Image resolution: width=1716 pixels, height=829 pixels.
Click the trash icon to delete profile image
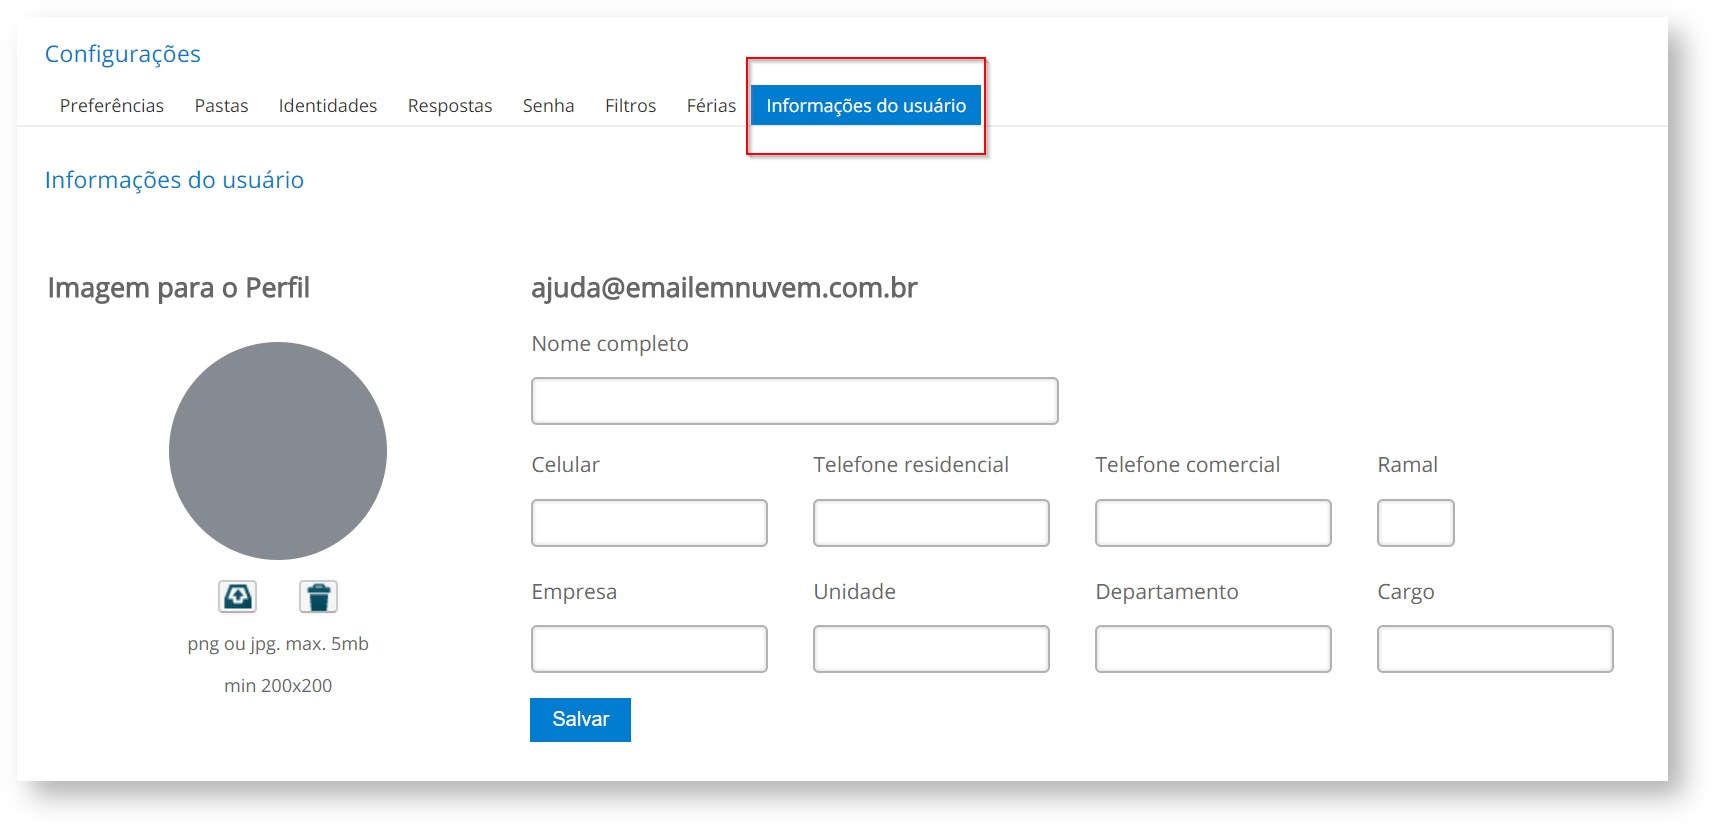pyautogui.click(x=318, y=597)
